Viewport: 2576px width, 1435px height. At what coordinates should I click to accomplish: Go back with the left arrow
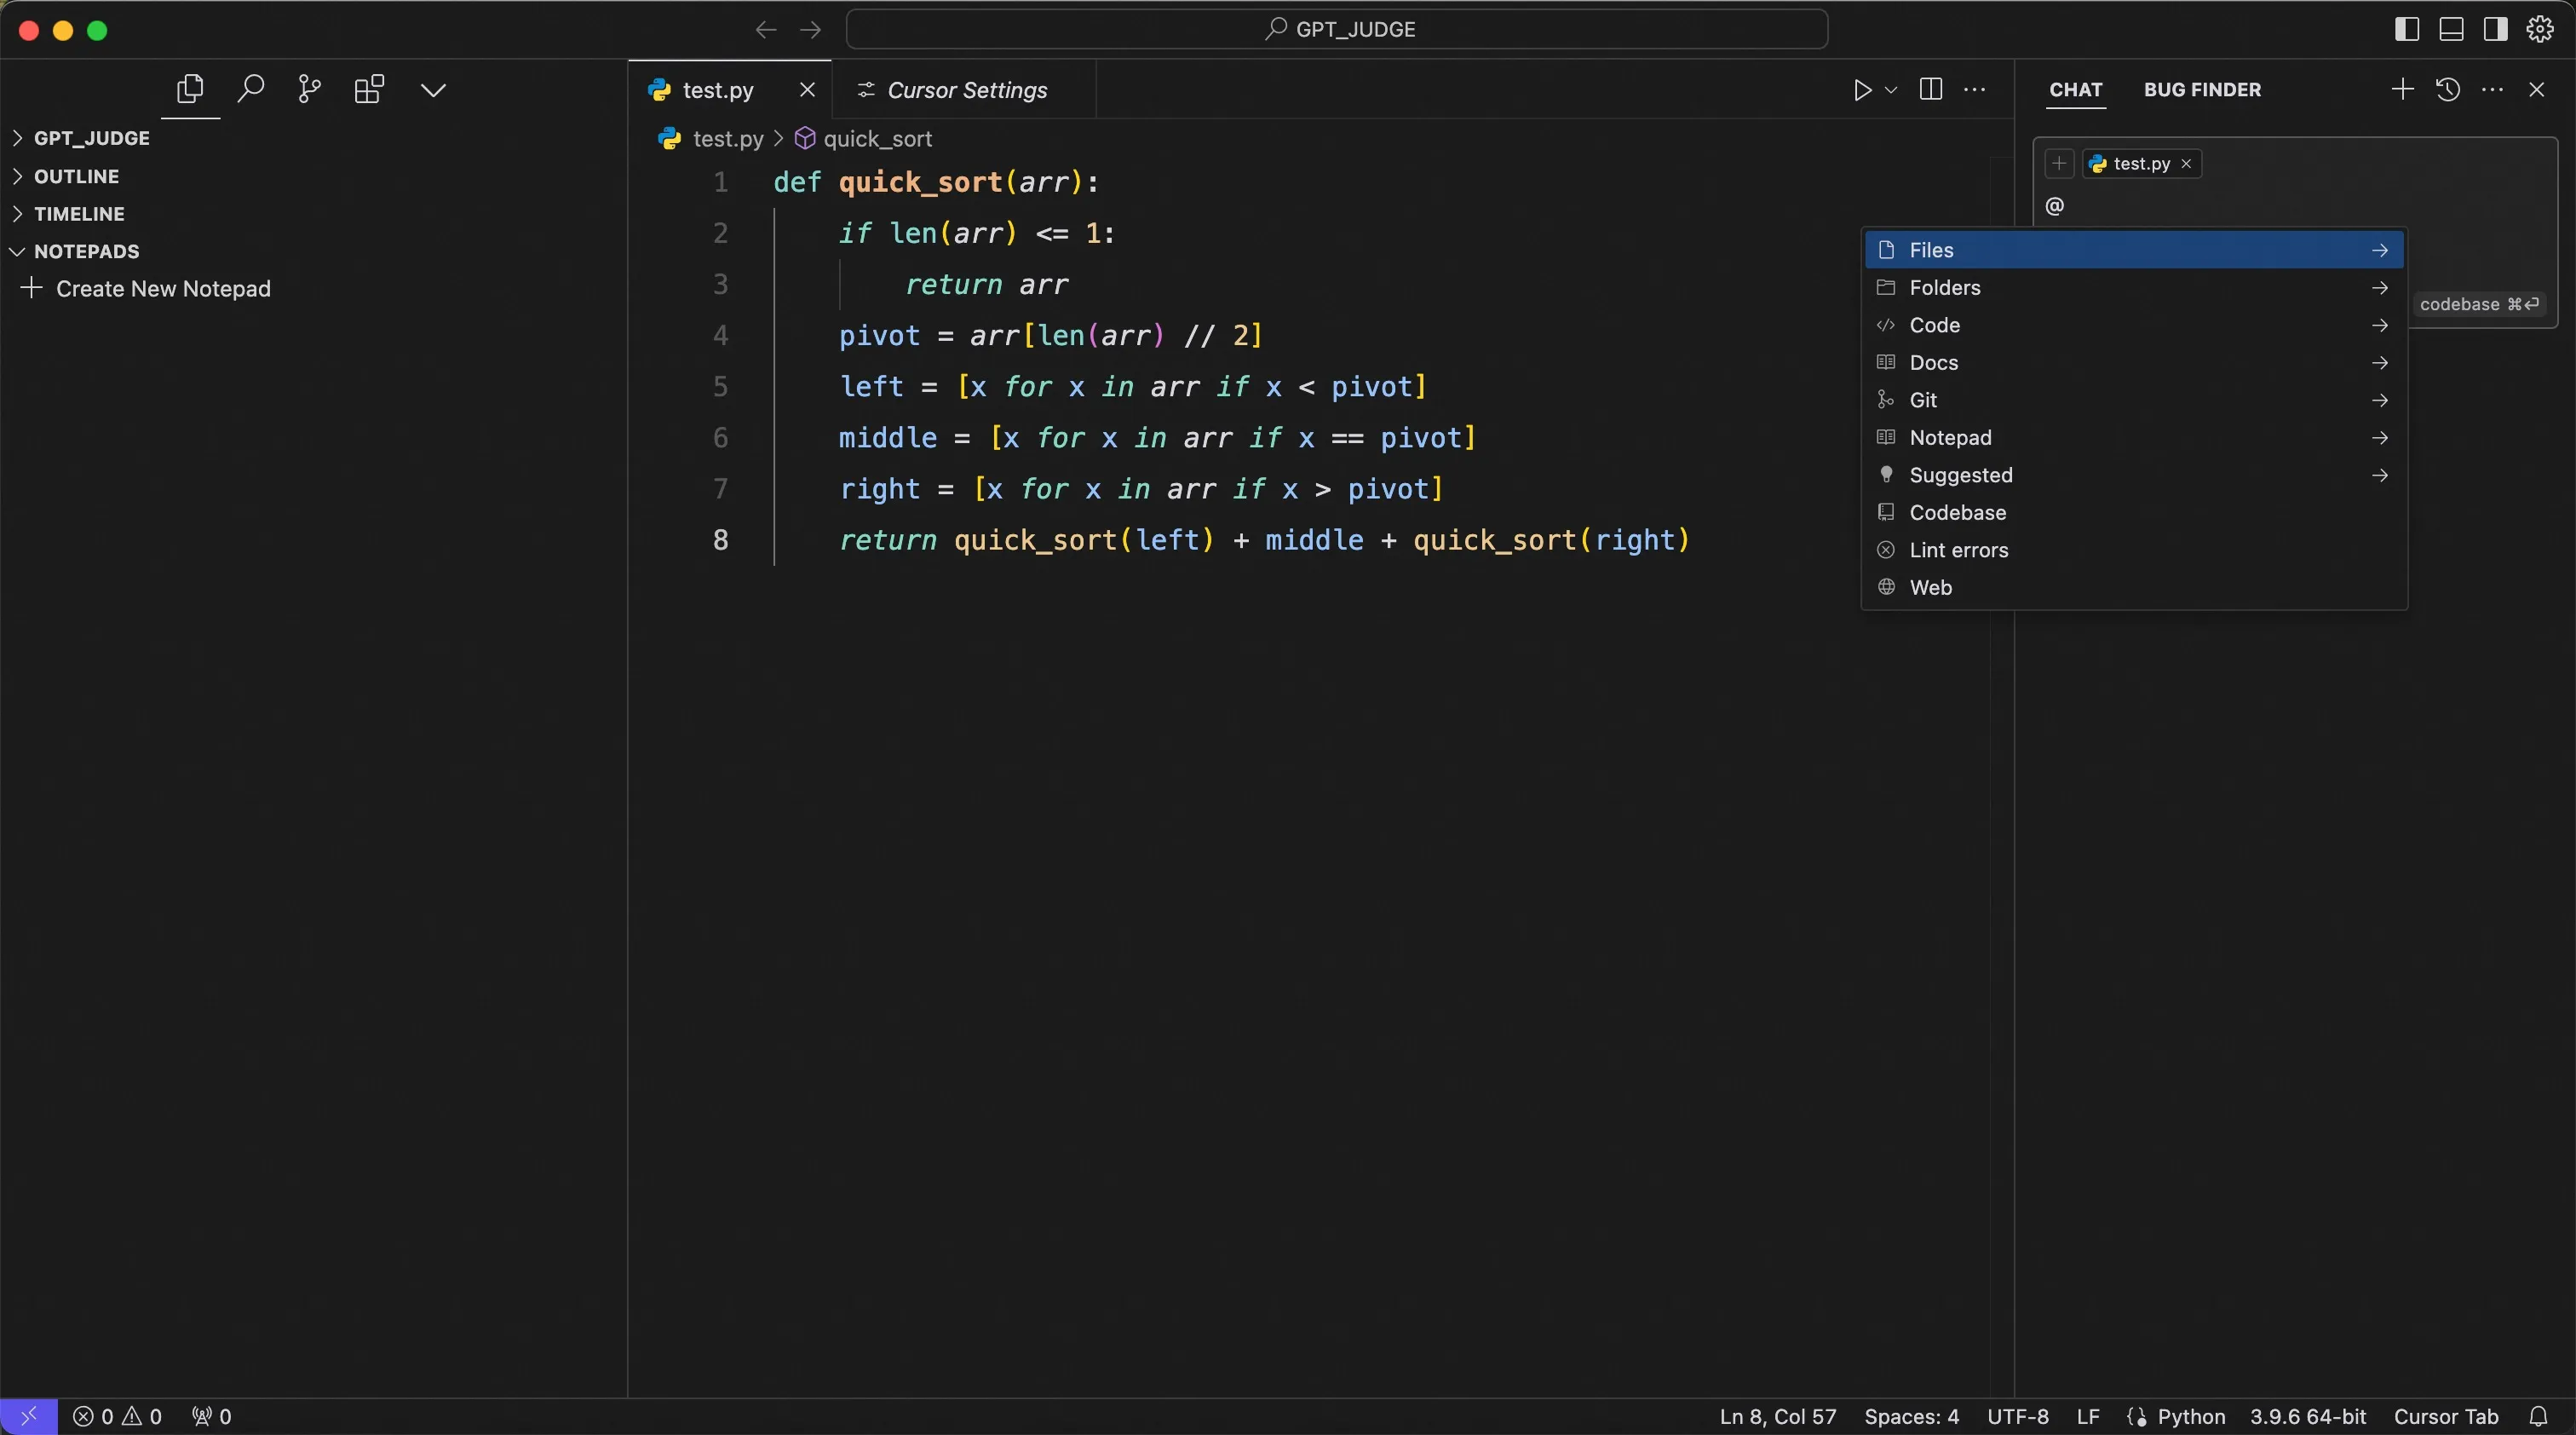[x=766, y=30]
